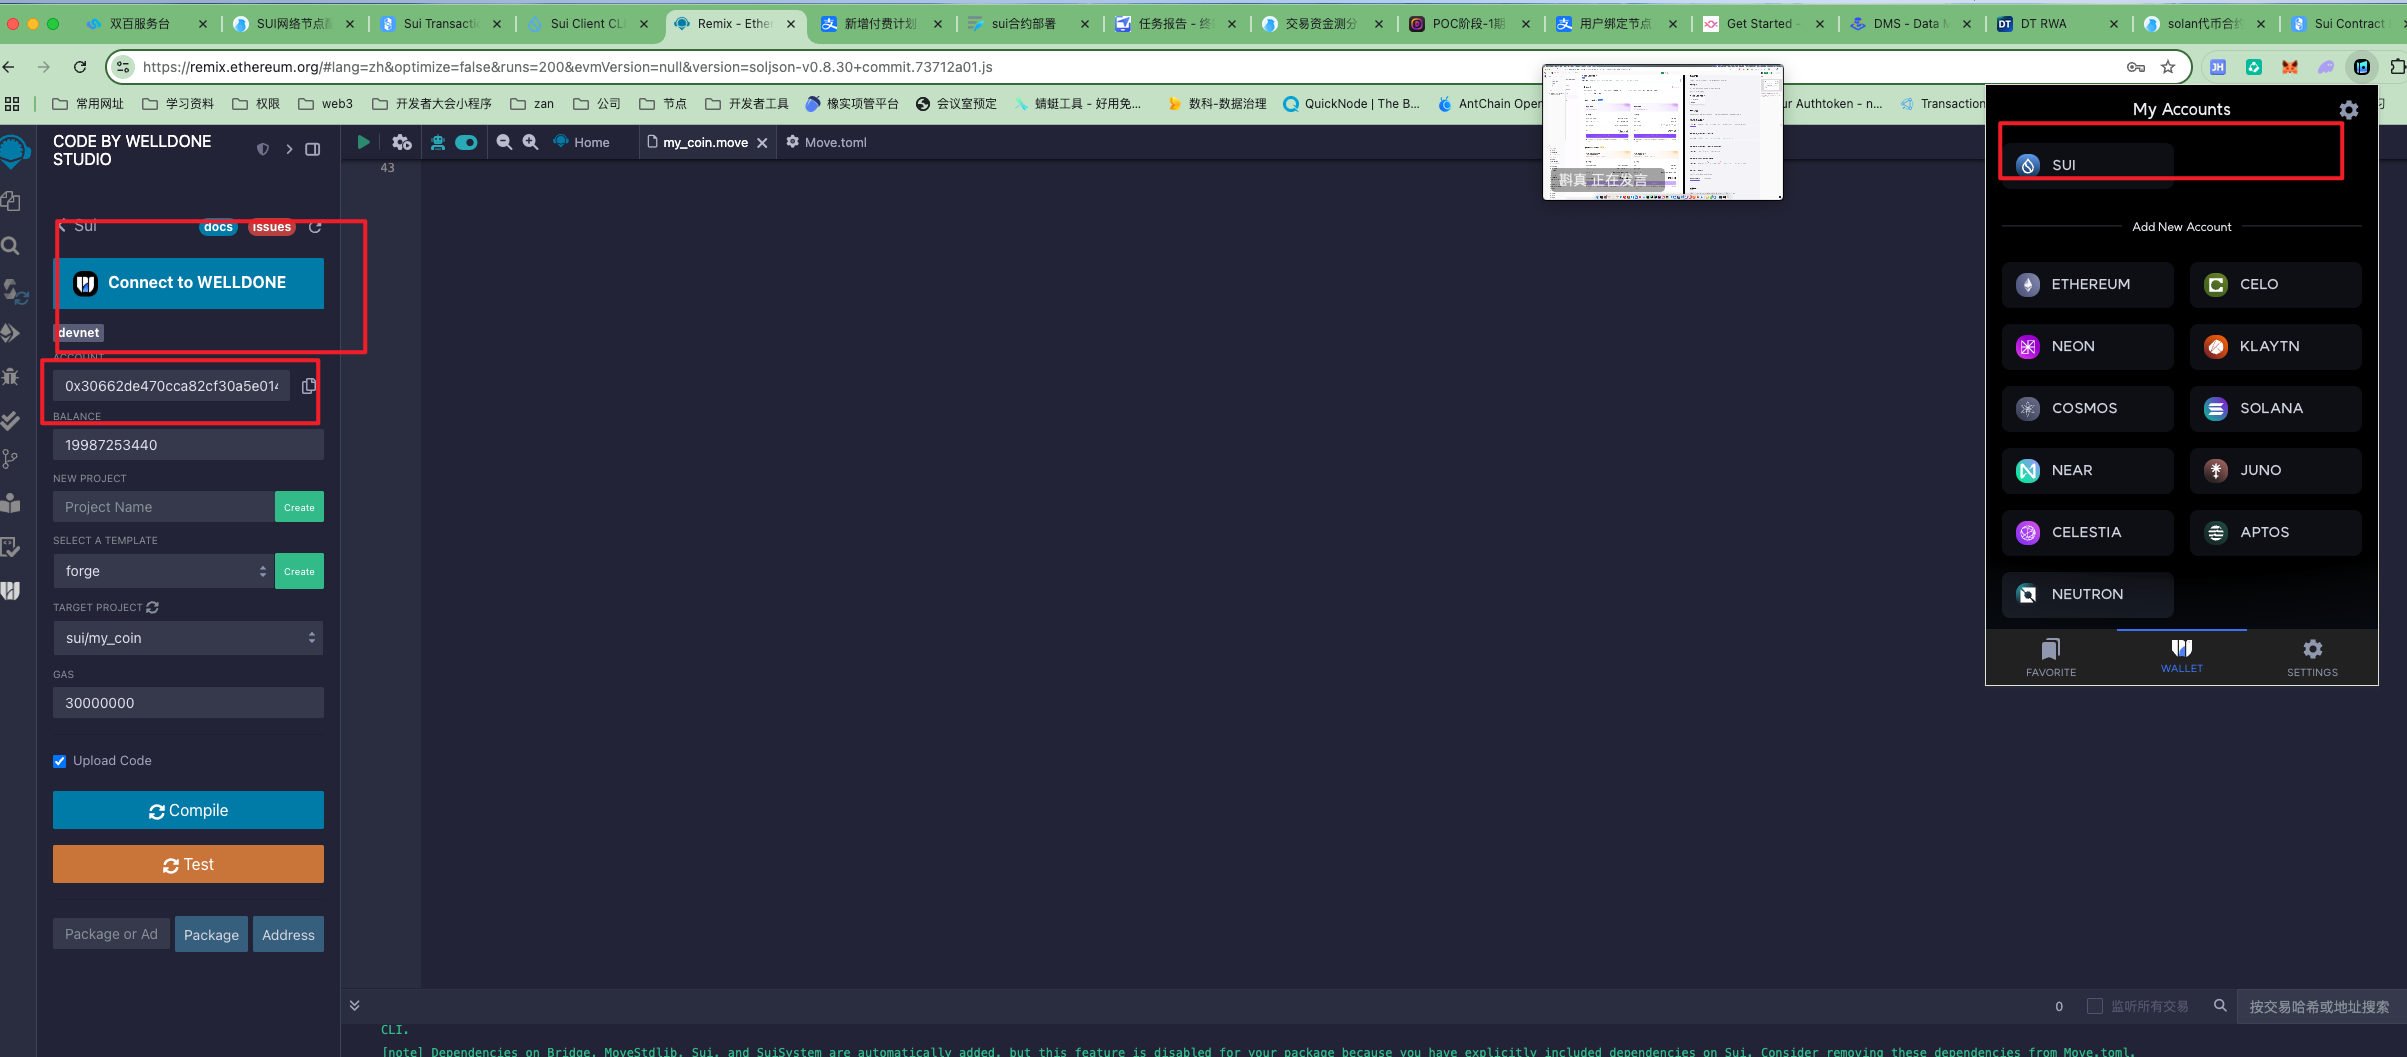Open wallet gear settings beside My Accounts
The width and height of the screenshot is (2407, 1057).
click(2348, 109)
